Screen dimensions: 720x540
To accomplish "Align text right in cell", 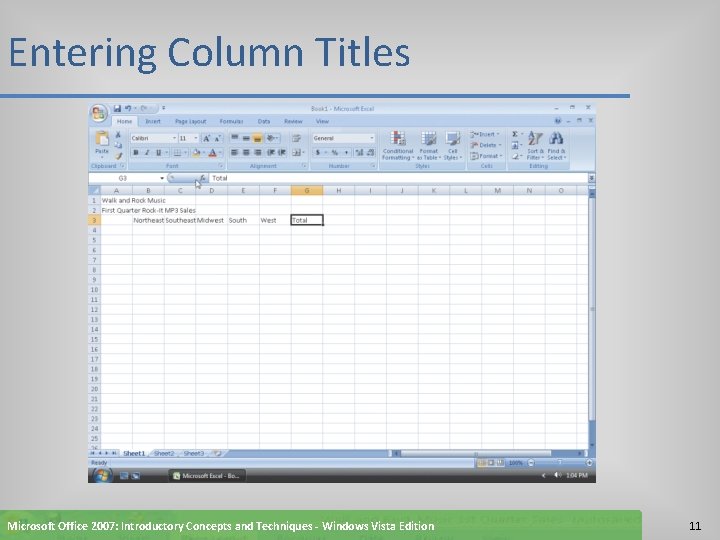I will click(x=258, y=152).
